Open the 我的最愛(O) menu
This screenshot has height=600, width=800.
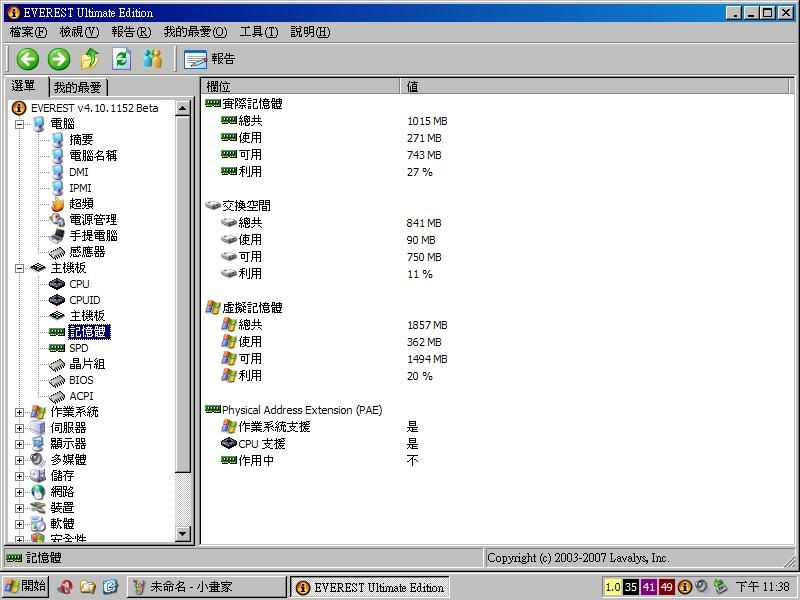195,32
